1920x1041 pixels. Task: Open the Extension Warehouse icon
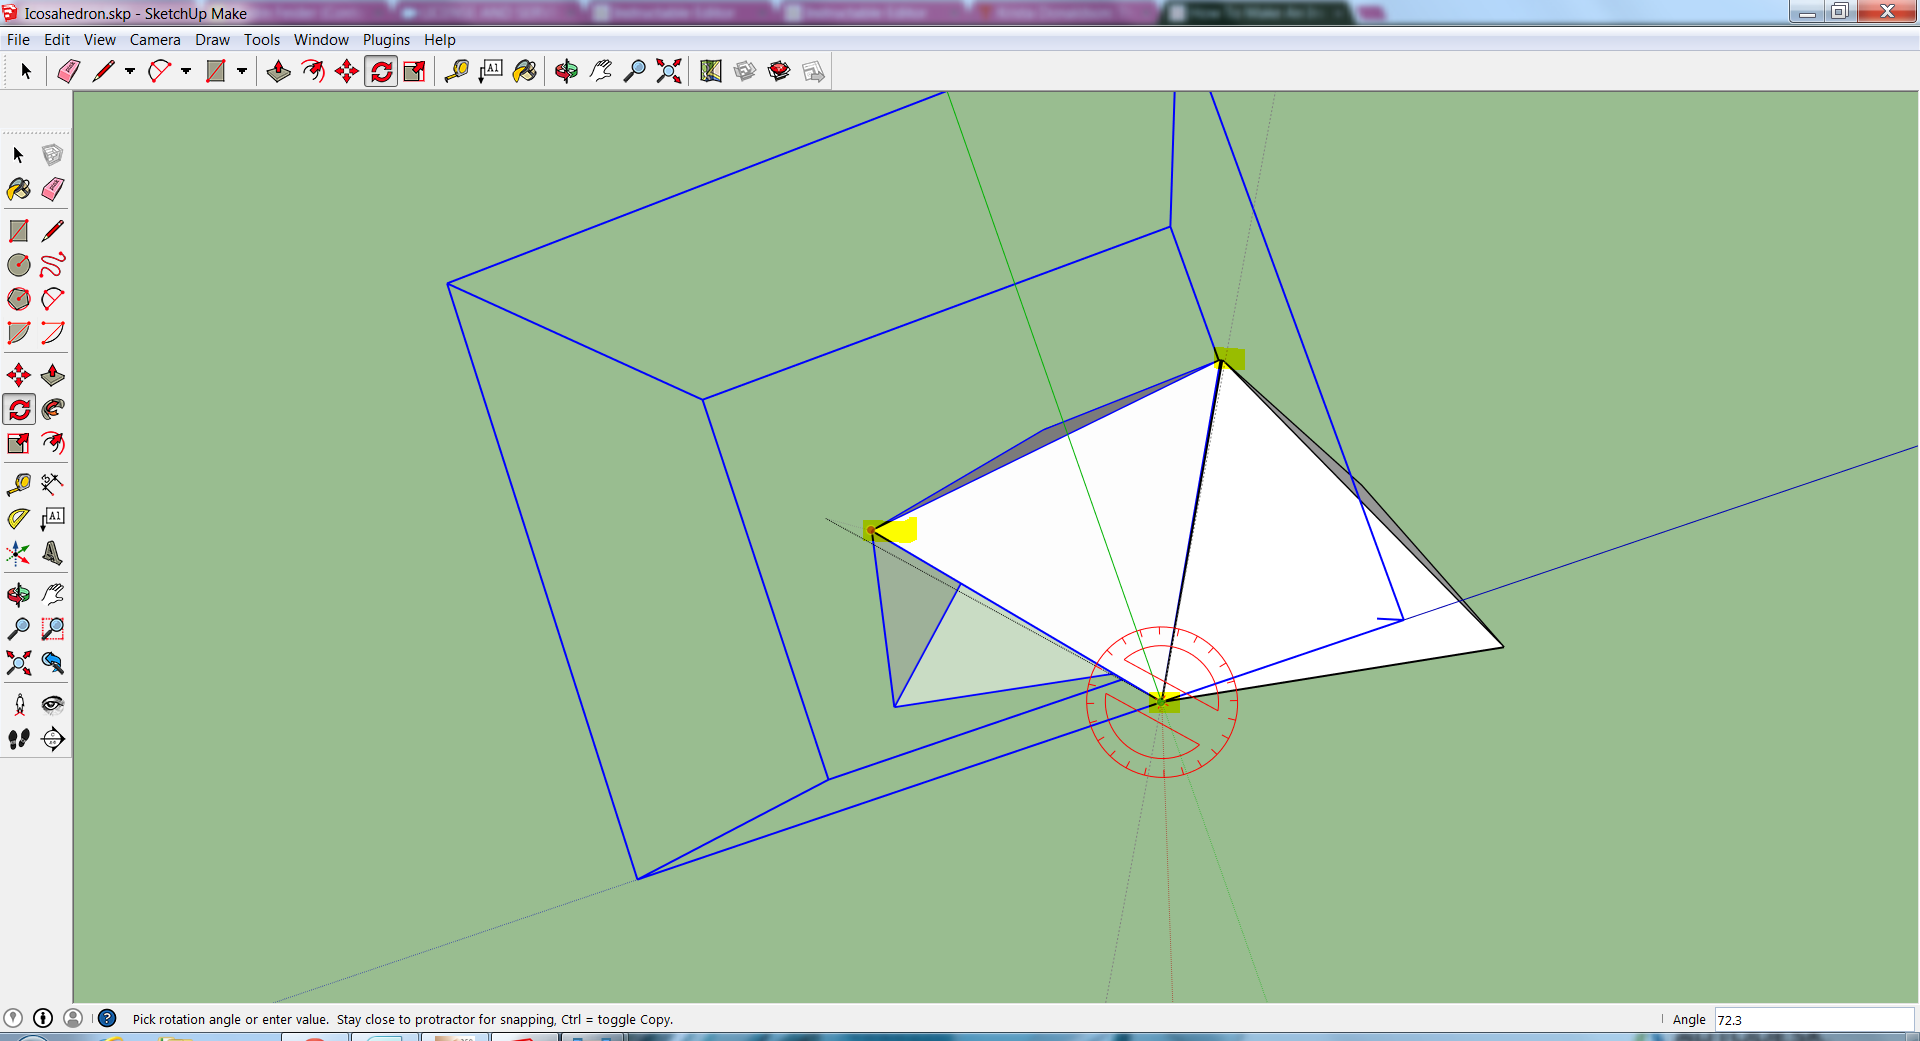779,71
